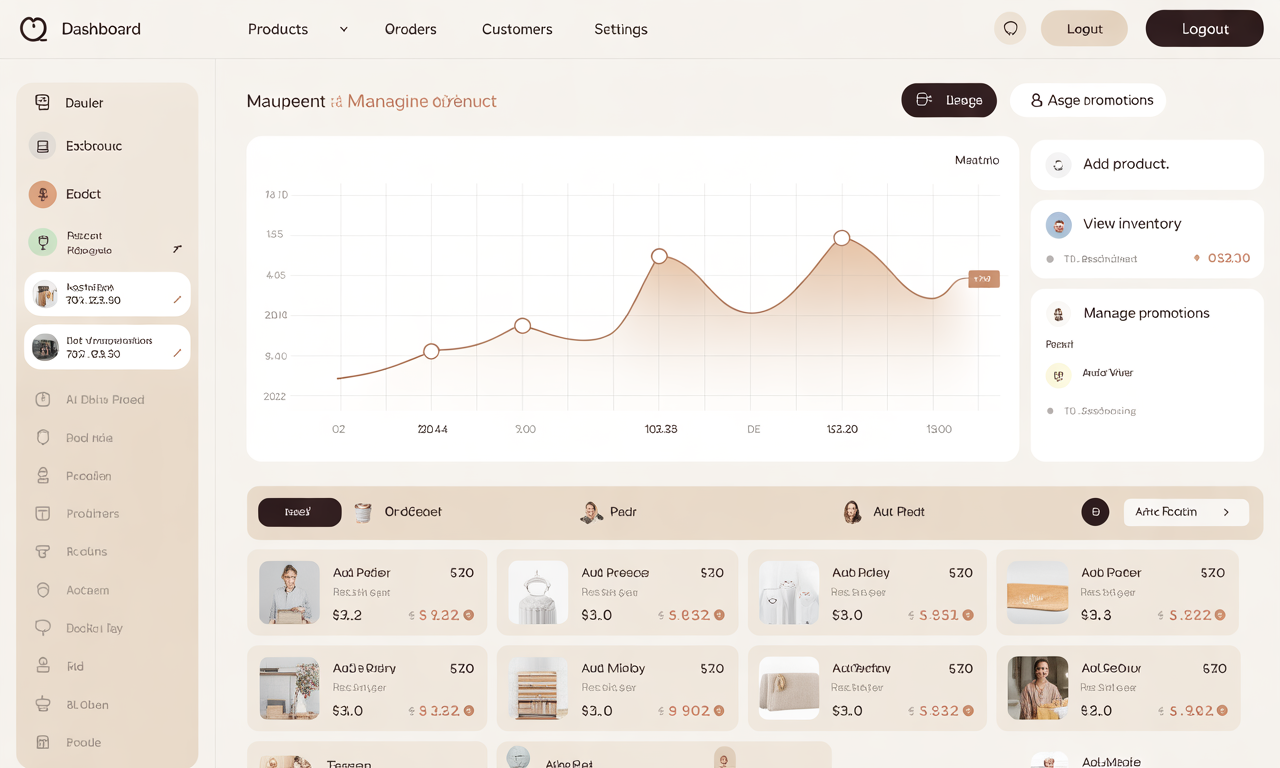
Task: Click the heart logo beside Dashboard
Action: 33,29
